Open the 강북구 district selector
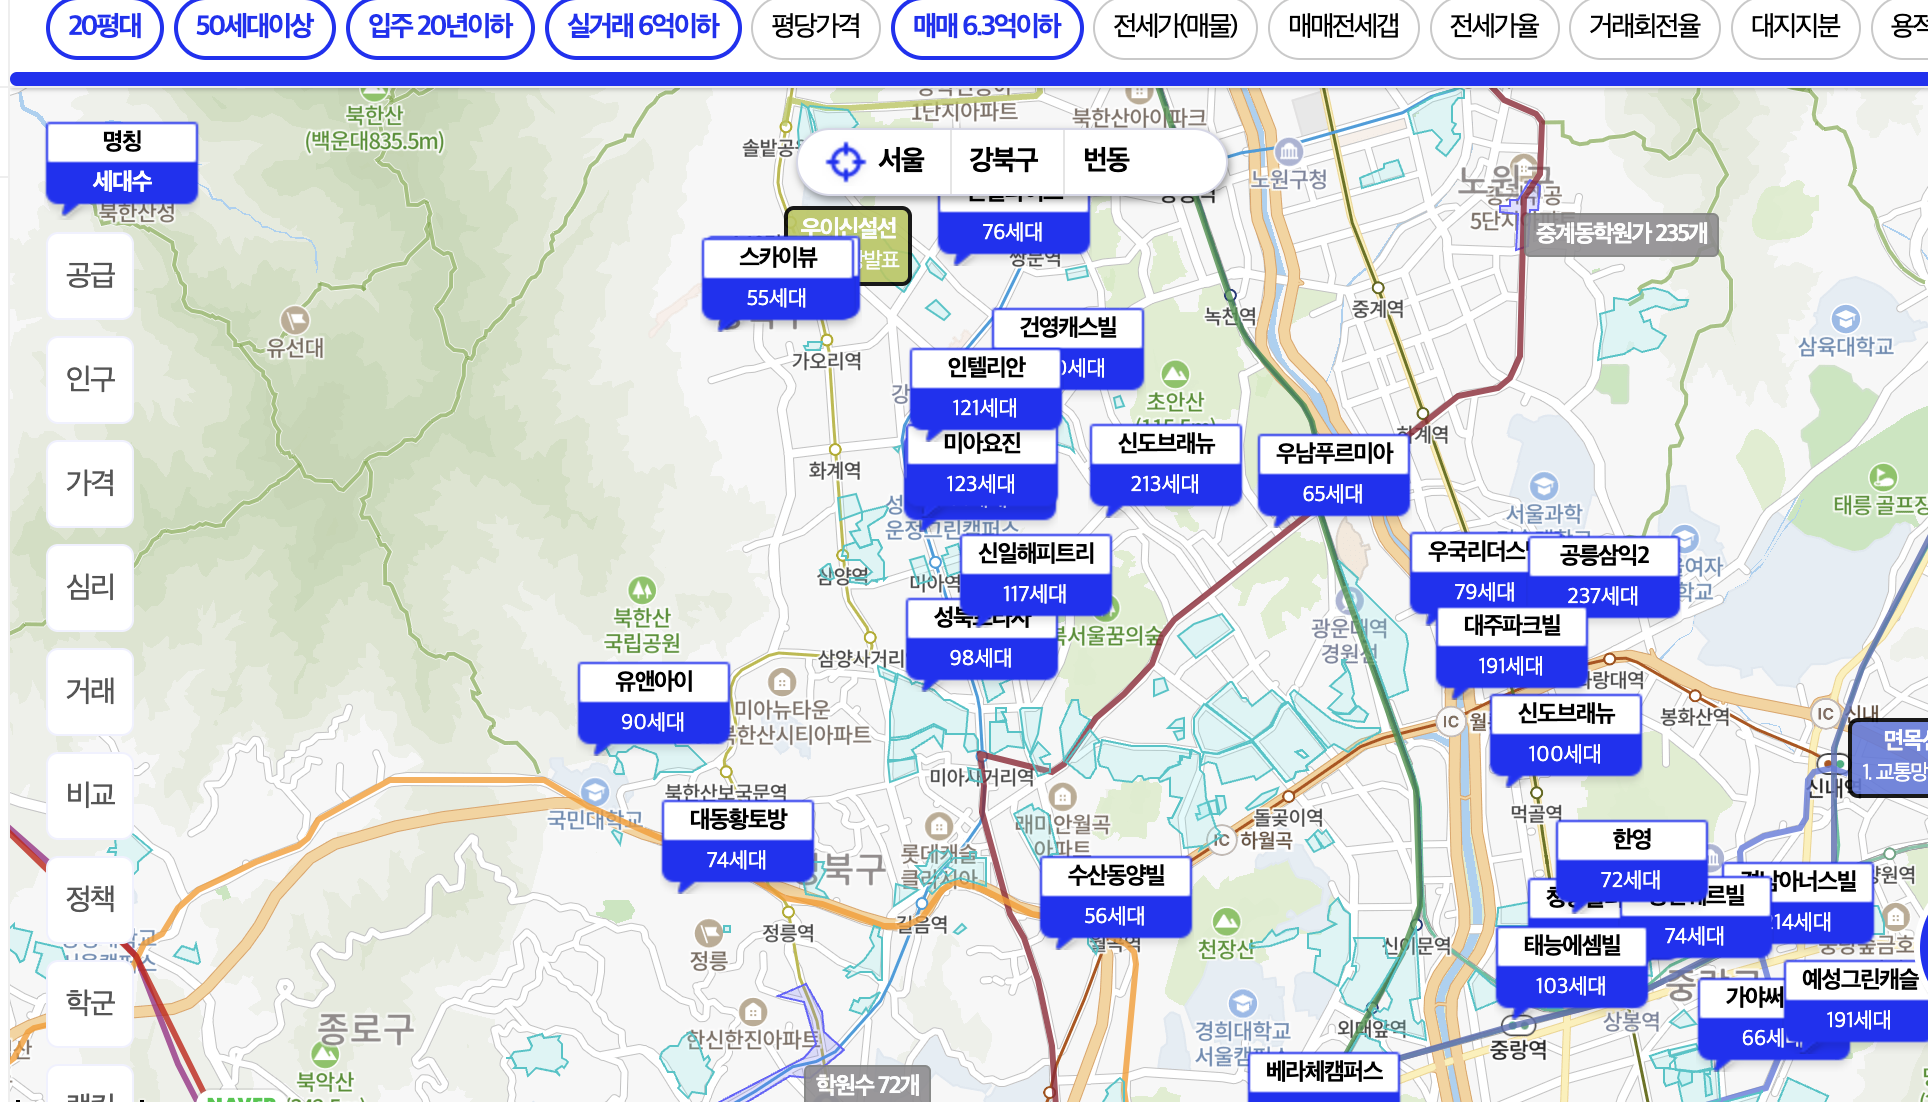Image resolution: width=1928 pixels, height=1102 pixels. tap(1003, 160)
